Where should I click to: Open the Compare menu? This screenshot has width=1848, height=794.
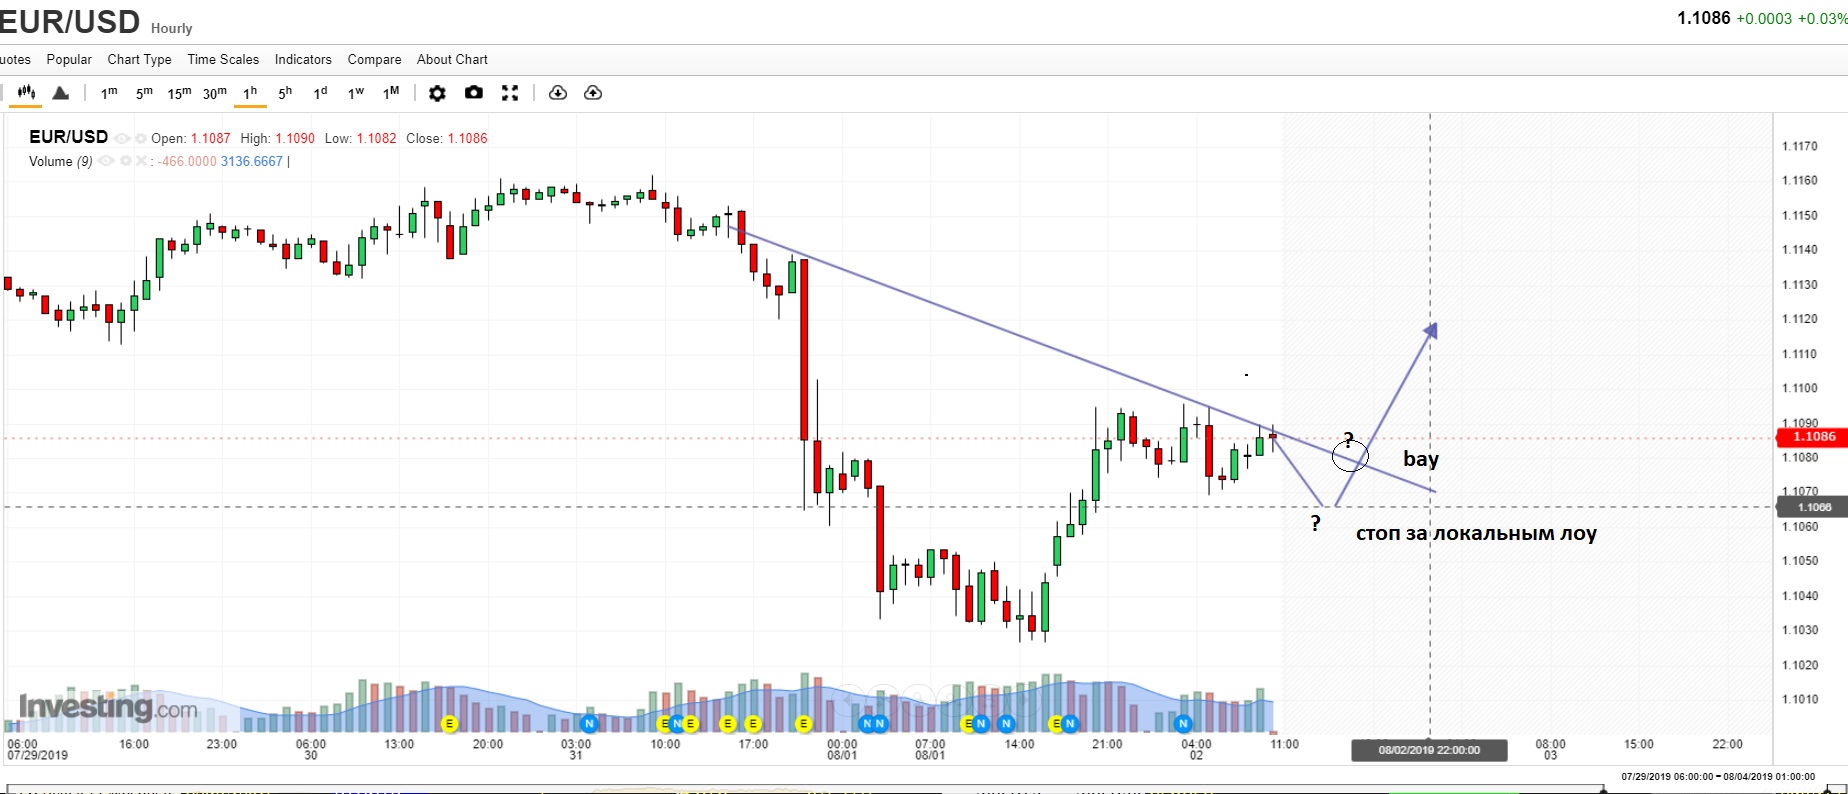374,59
